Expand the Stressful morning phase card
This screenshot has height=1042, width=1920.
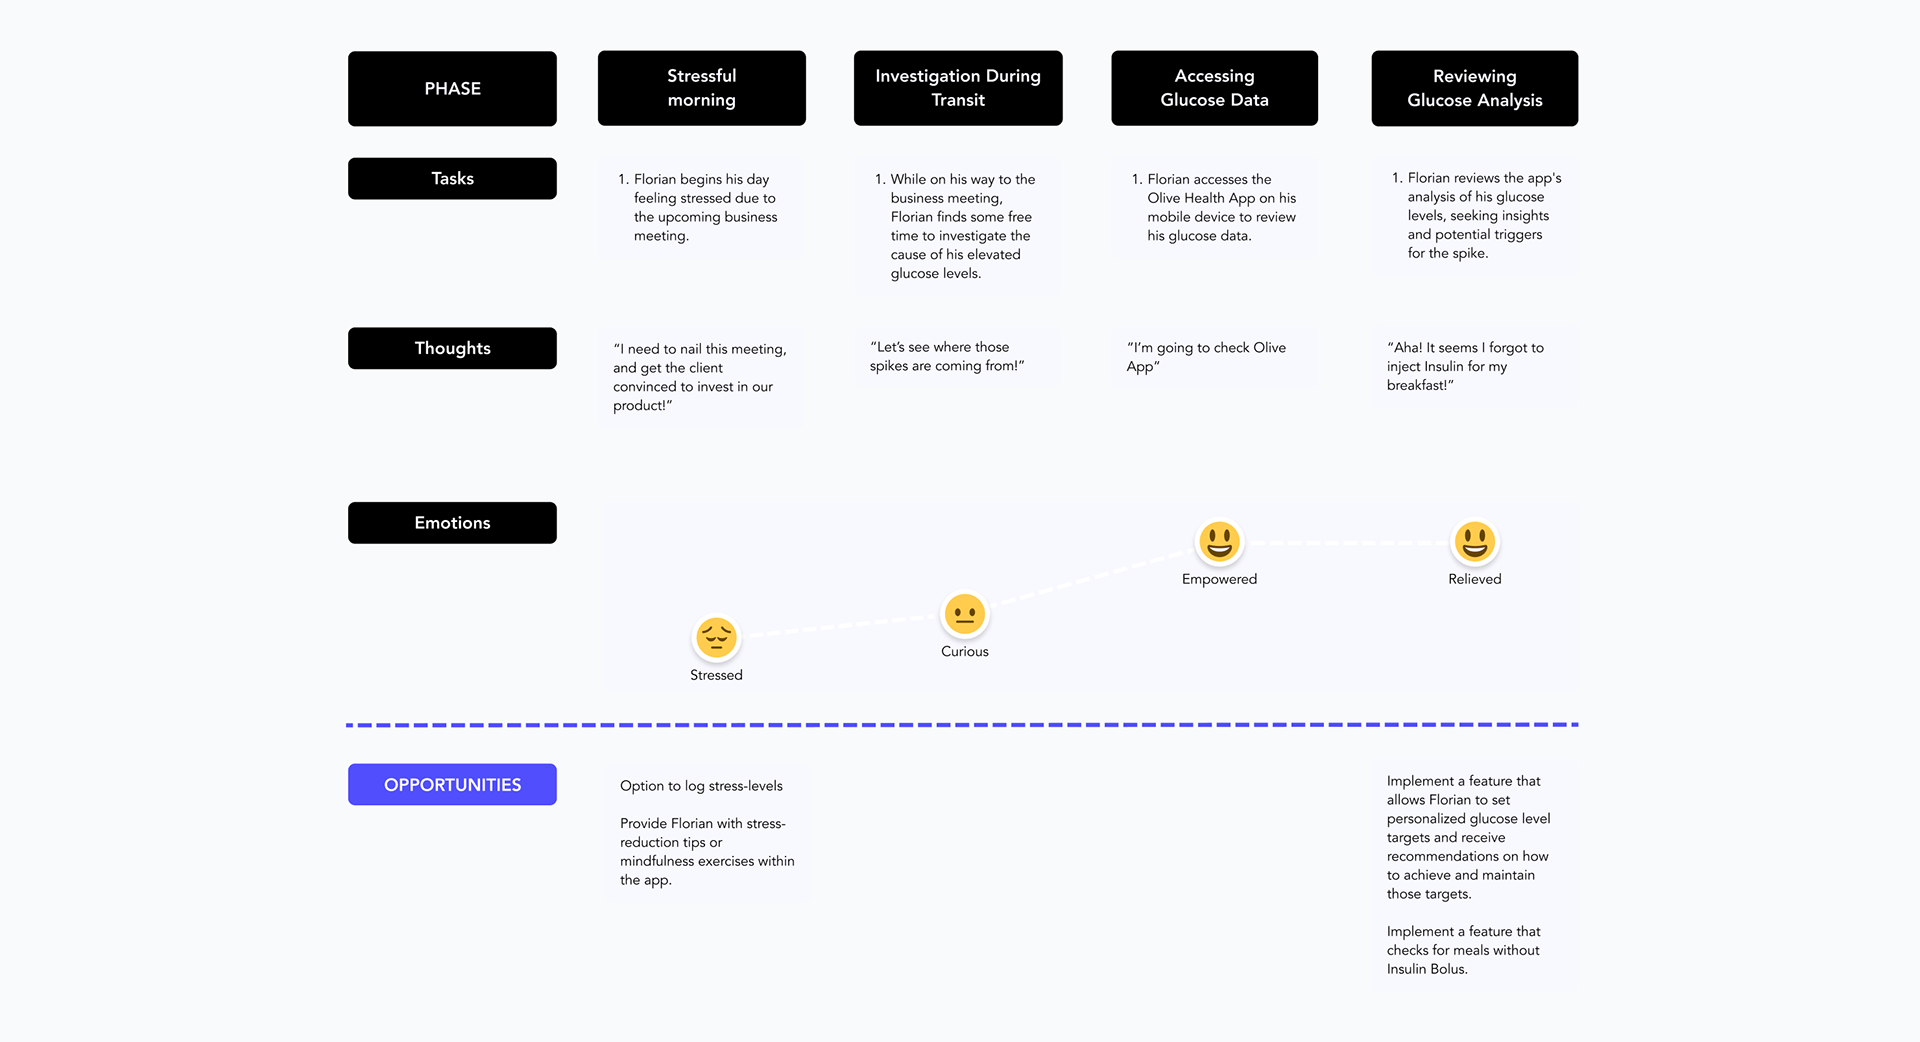701,88
